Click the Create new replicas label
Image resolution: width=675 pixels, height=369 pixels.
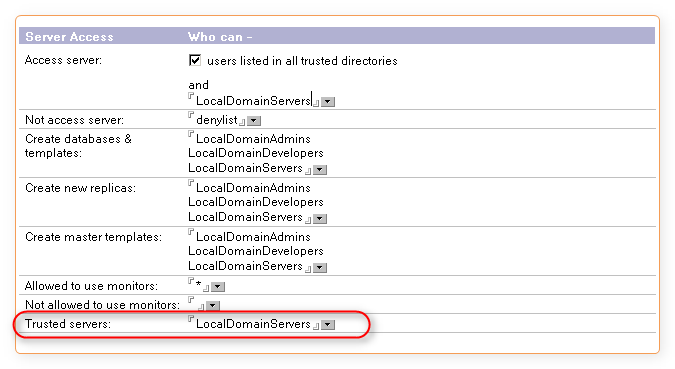pos(80,188)
